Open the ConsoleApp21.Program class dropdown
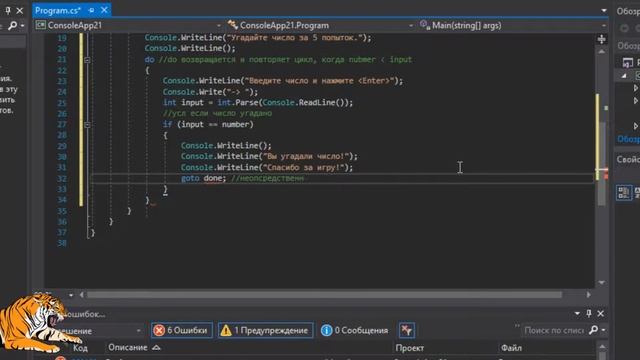The height and width of the screenshot is (360, 640). click(x=320, y=25)
